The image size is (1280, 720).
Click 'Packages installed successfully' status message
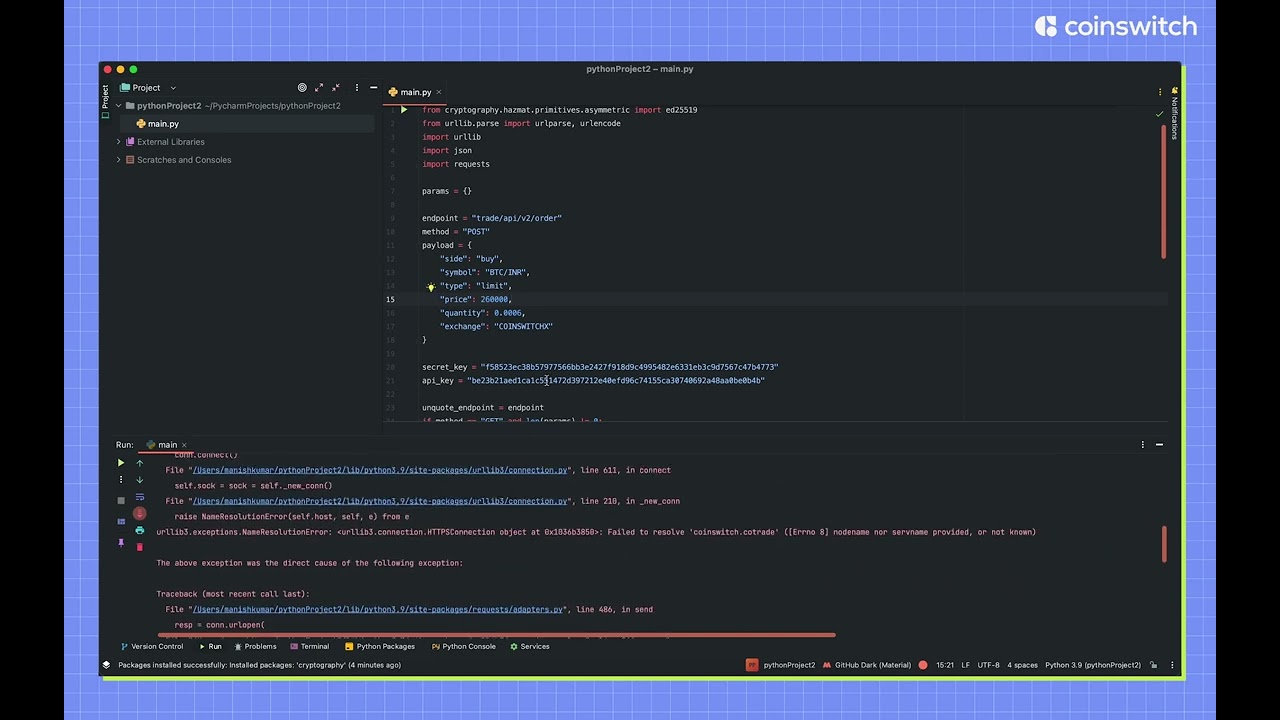[x=259, y=665]
